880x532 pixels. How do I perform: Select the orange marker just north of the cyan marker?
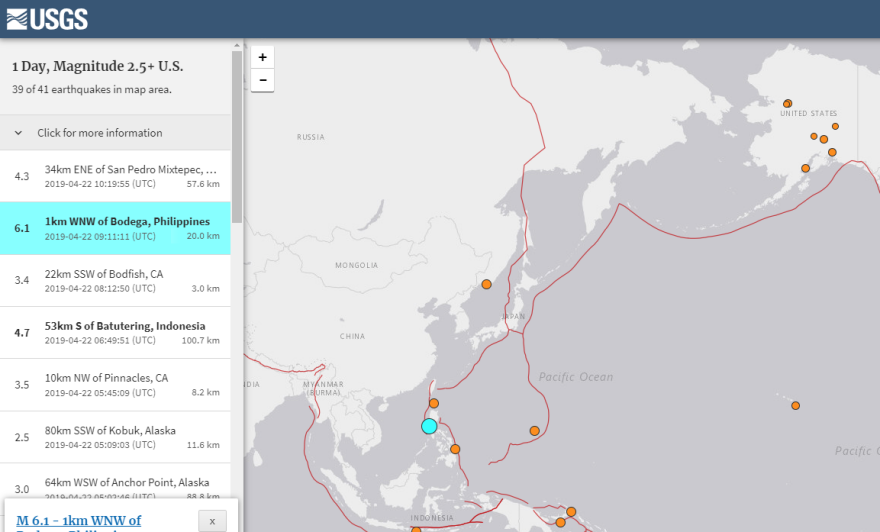click(433, 404)
